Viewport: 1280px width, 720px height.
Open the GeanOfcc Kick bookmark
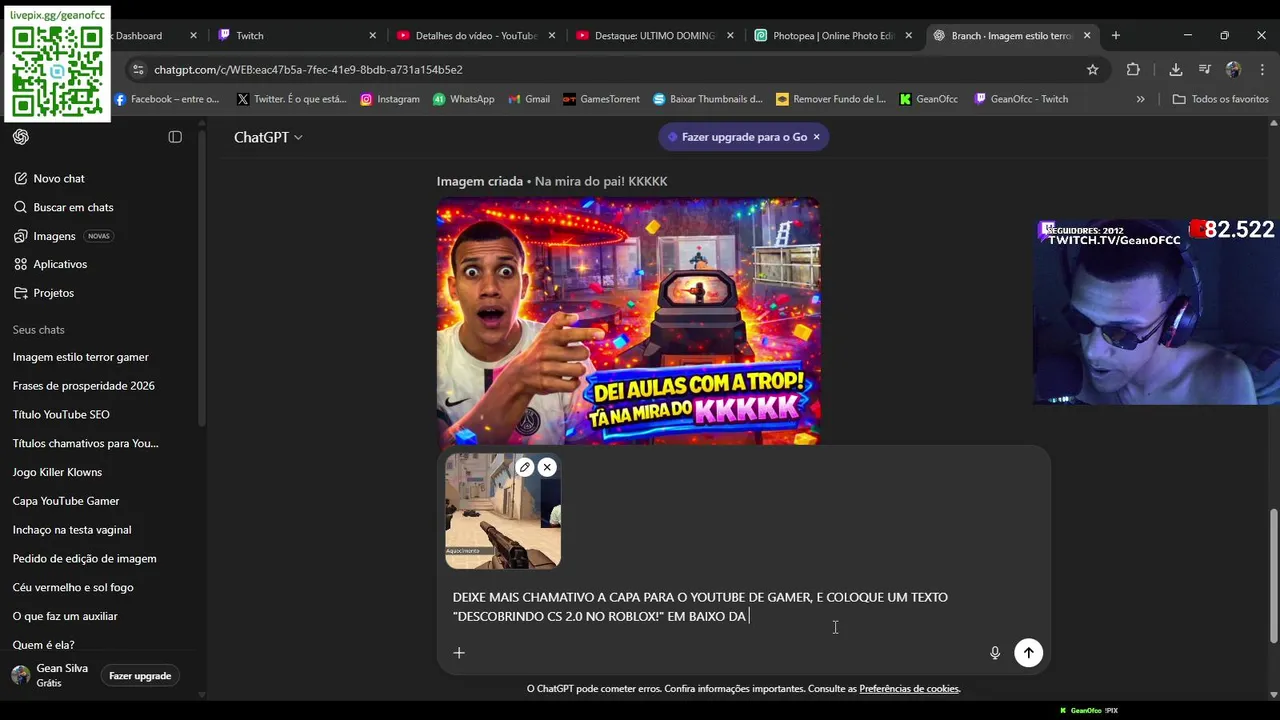[928, 99]
